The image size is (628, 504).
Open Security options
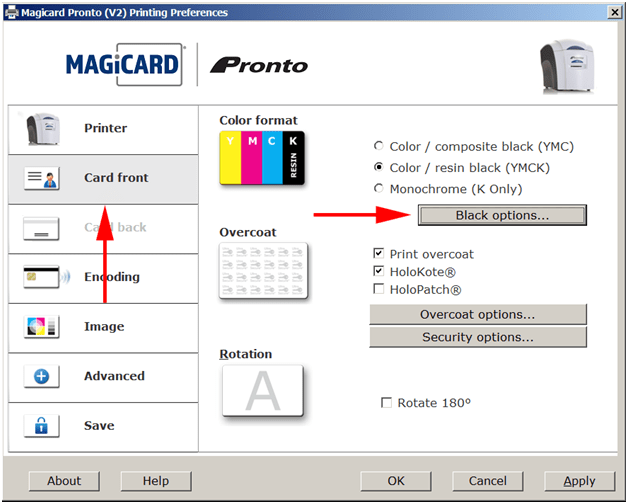[478, 337]
